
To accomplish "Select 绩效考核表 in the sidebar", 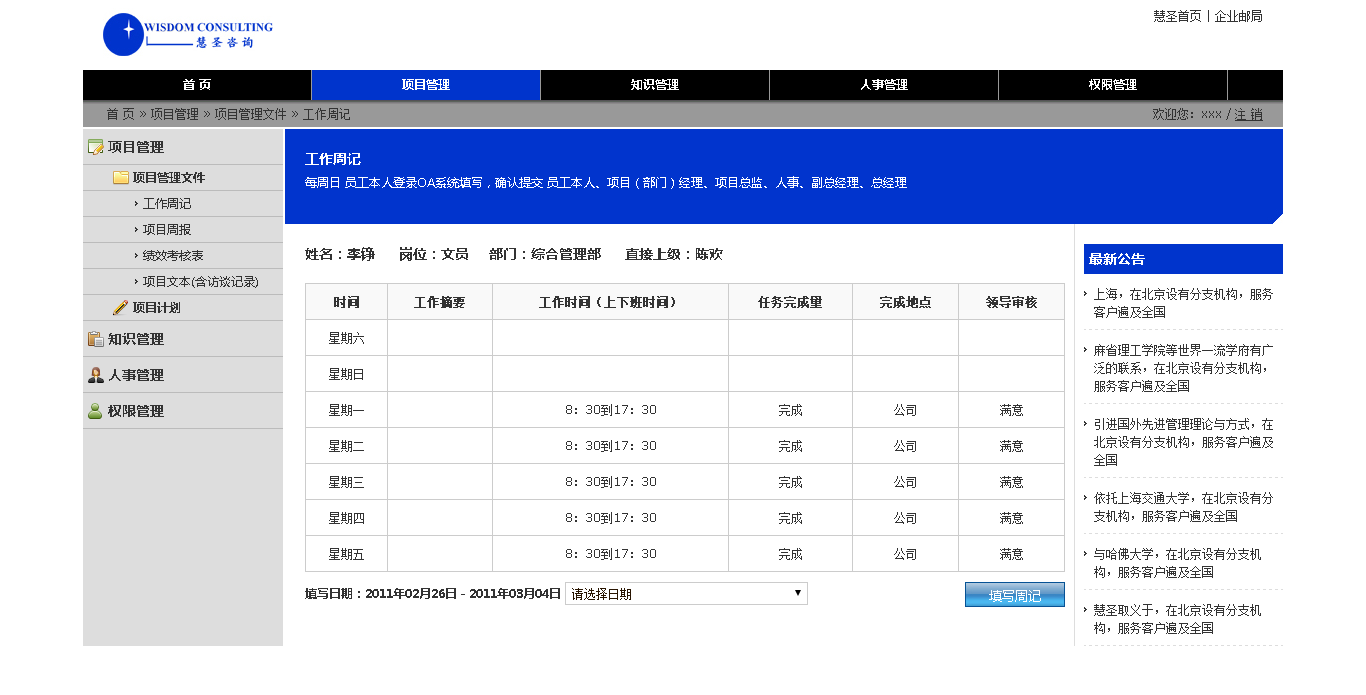I will coord(173,256).
